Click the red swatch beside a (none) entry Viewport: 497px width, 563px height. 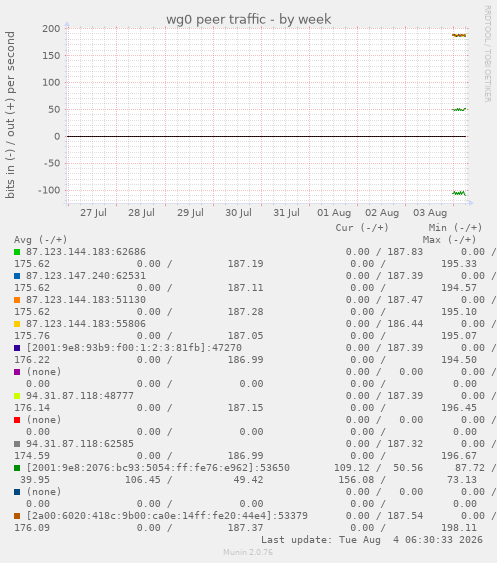[17, 420]
